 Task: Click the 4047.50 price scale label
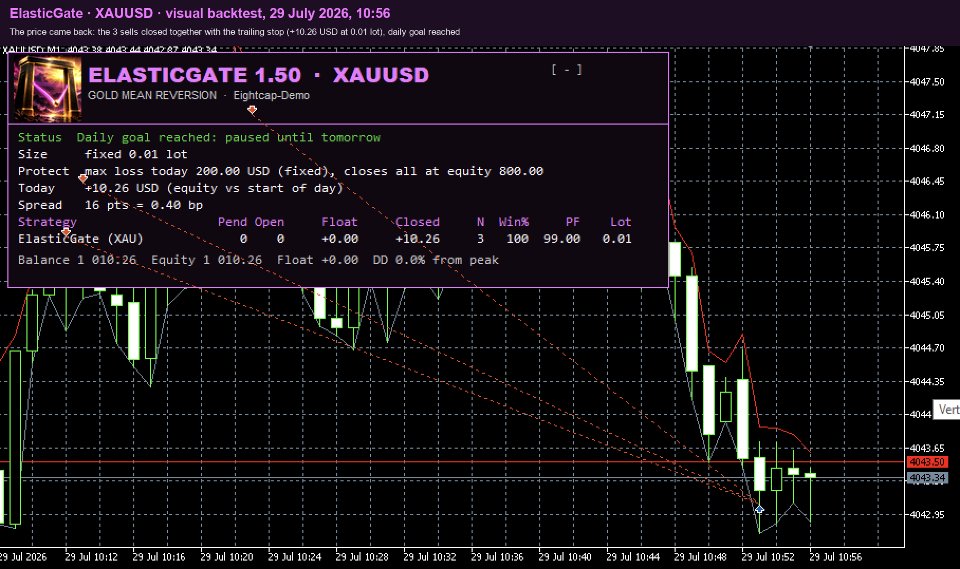click(926, 81)
